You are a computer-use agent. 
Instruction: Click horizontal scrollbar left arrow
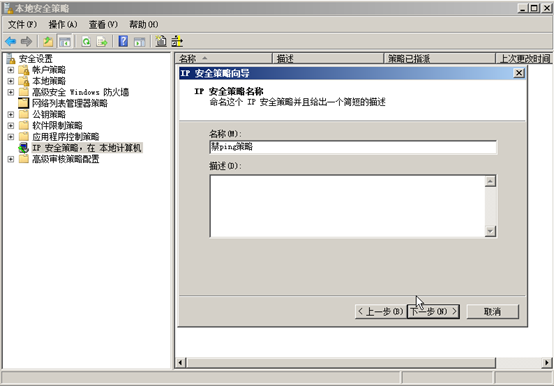pos(181,363)
